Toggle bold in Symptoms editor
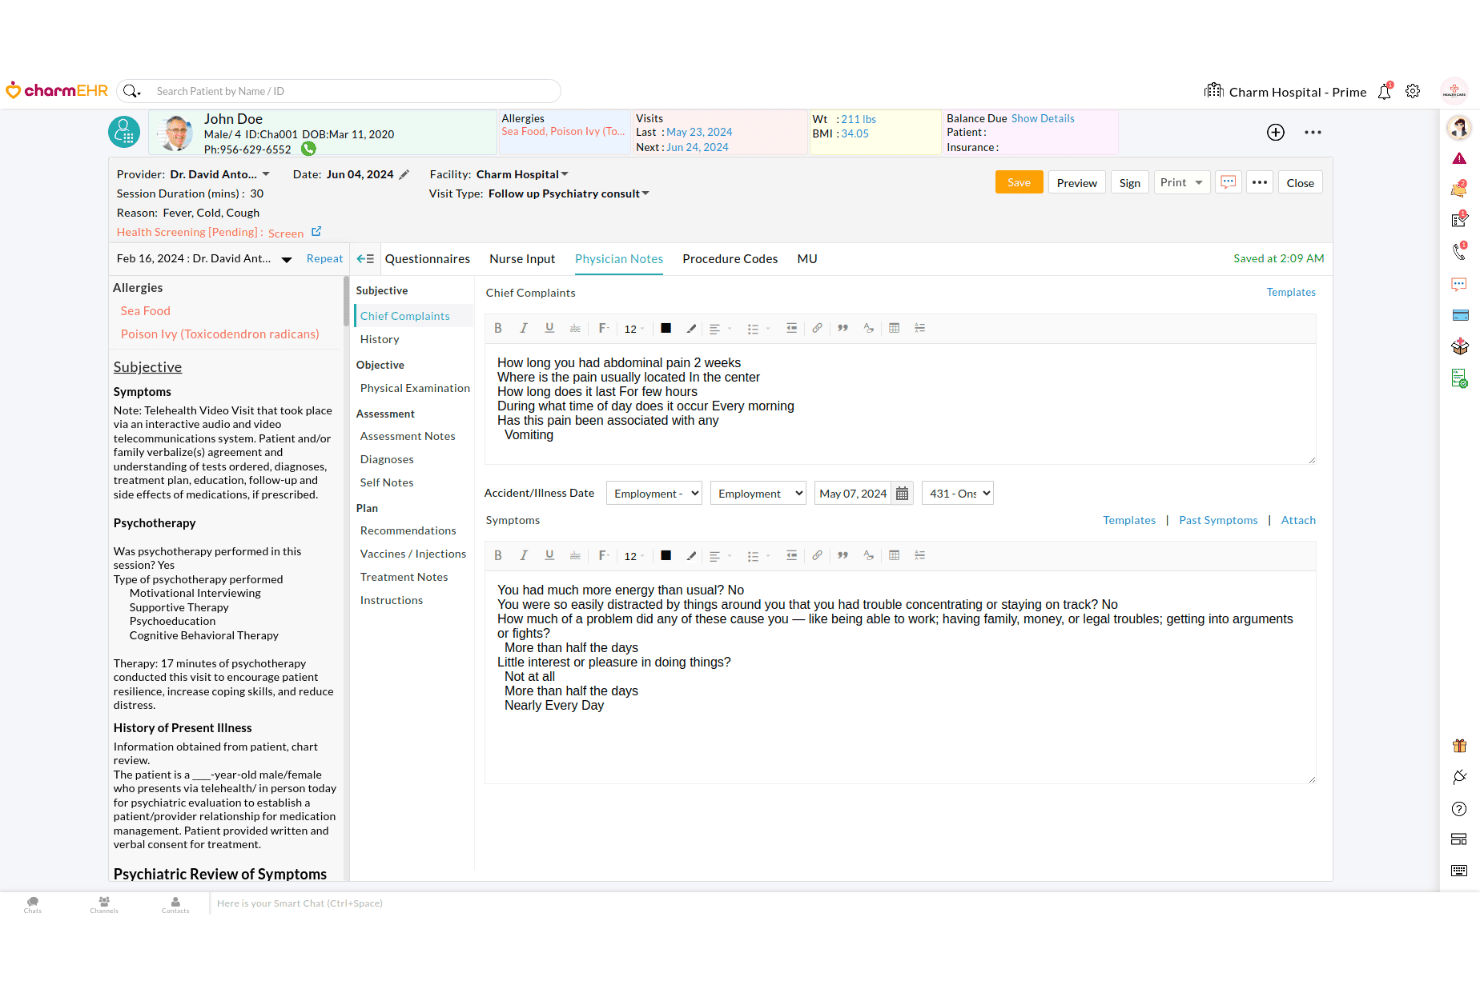Image resolution: width=1480 pixels, height=987 pixels. [x=498, y=555]
